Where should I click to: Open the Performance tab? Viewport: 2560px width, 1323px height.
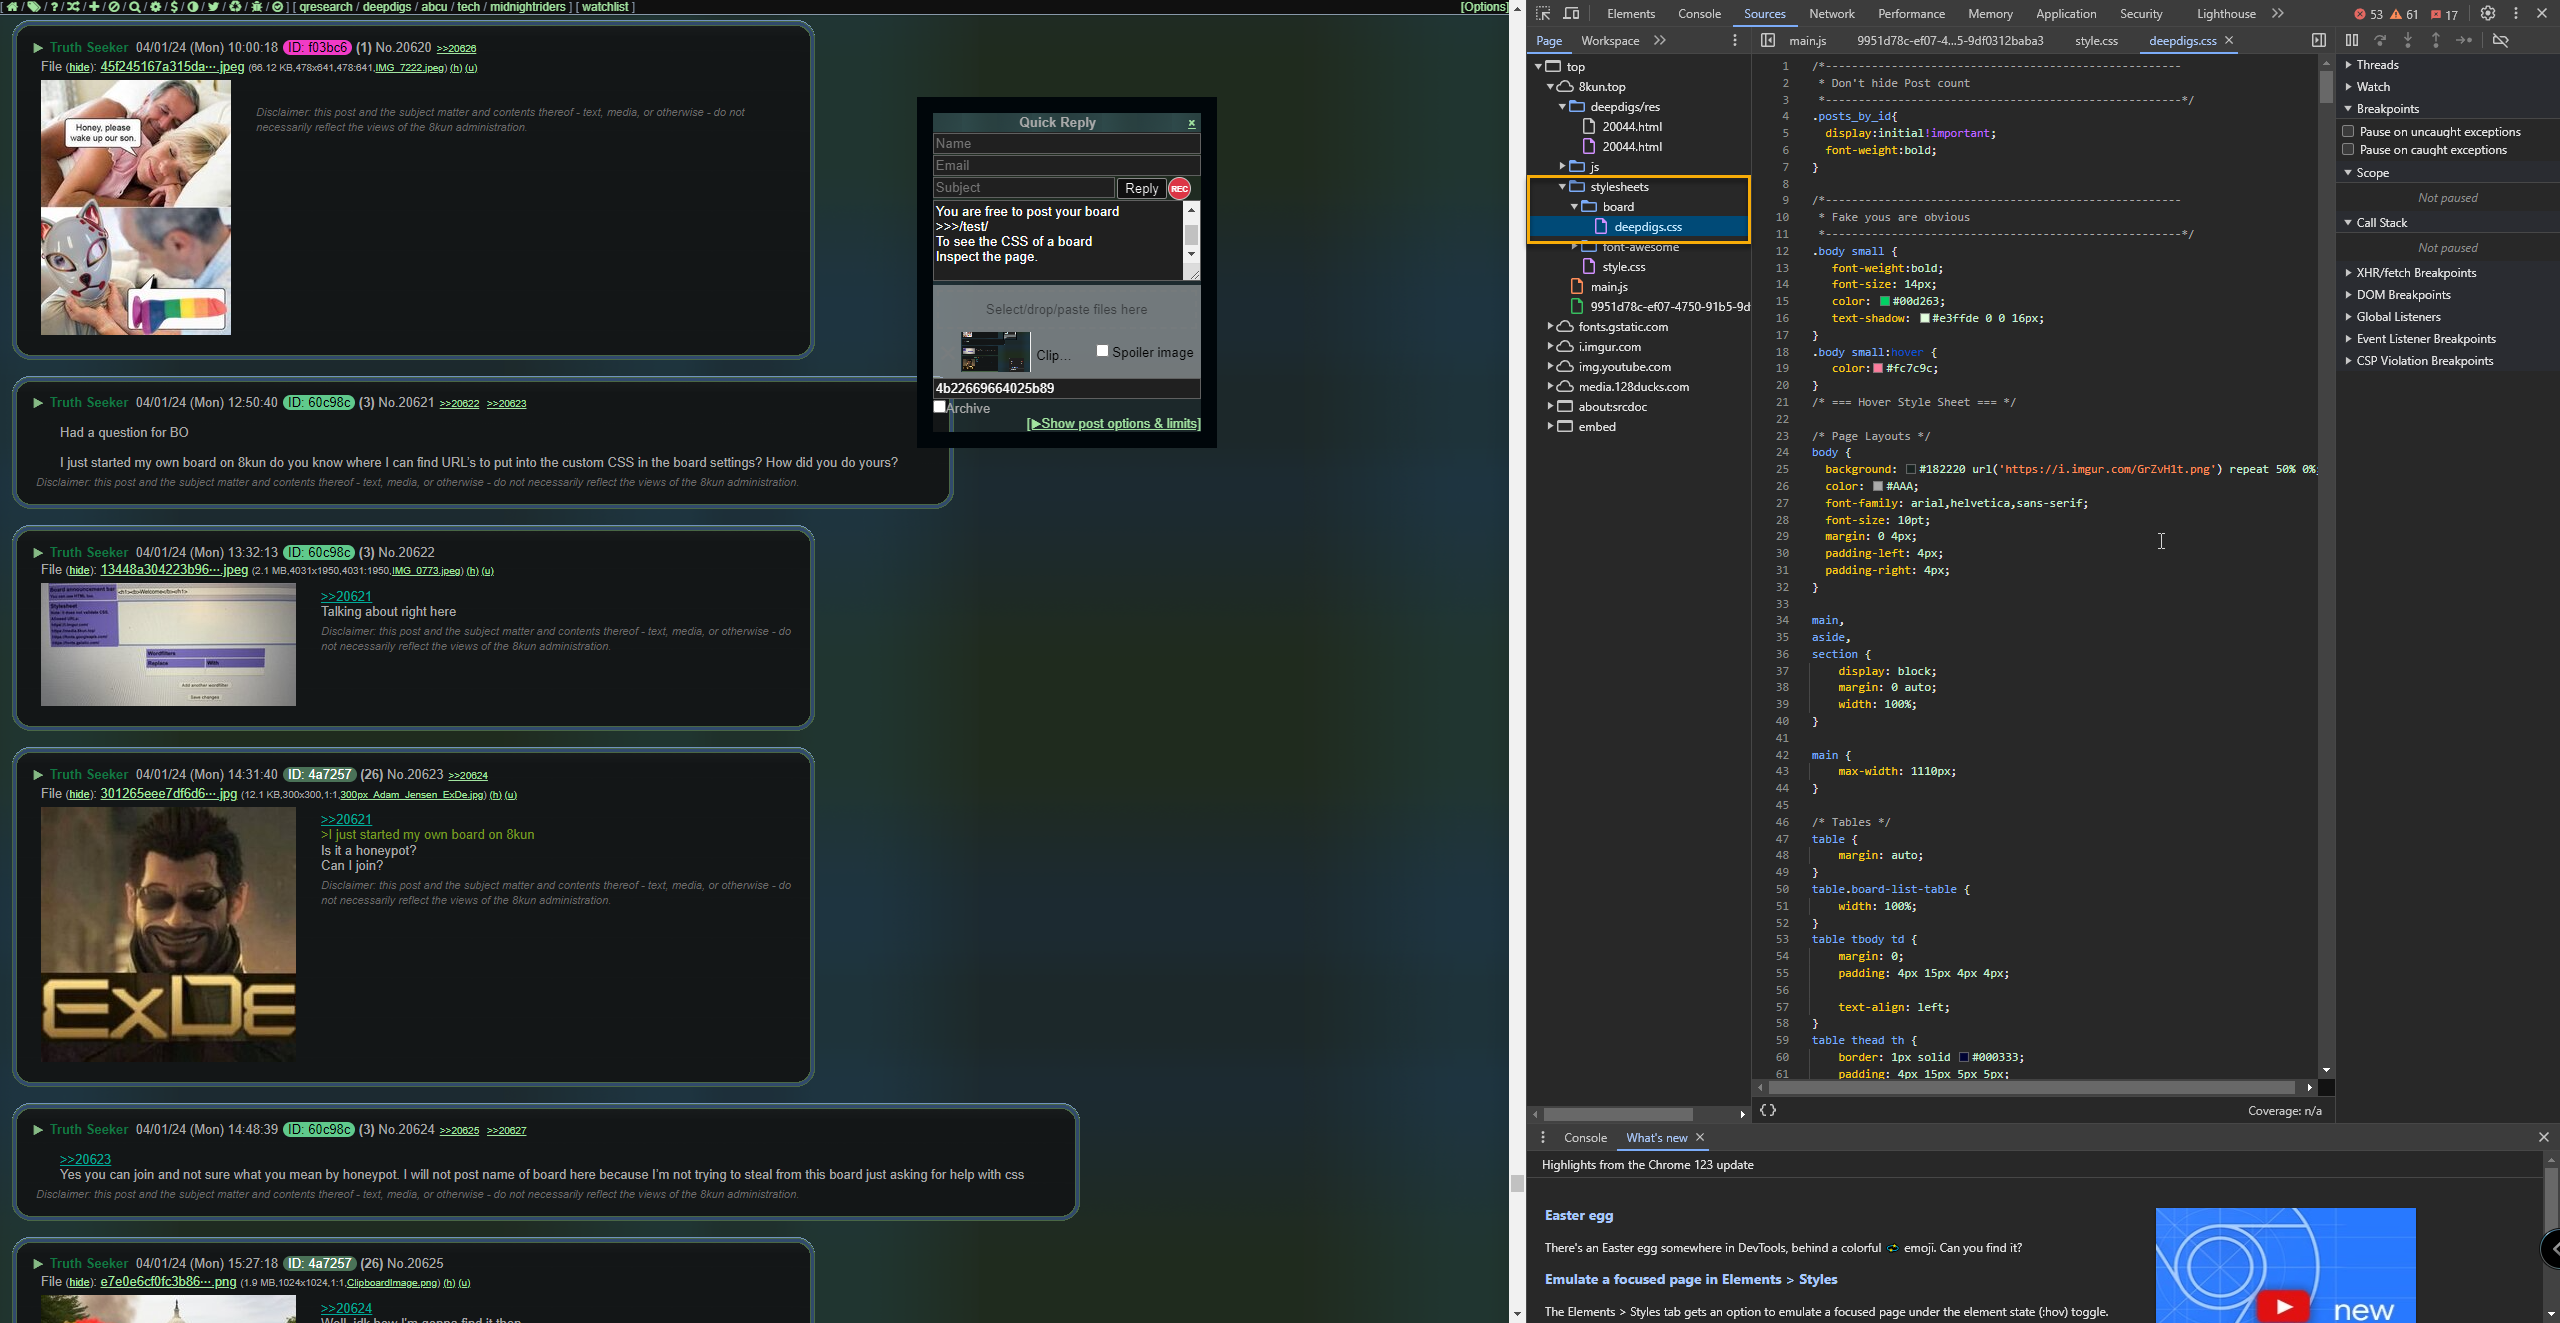1911,13
